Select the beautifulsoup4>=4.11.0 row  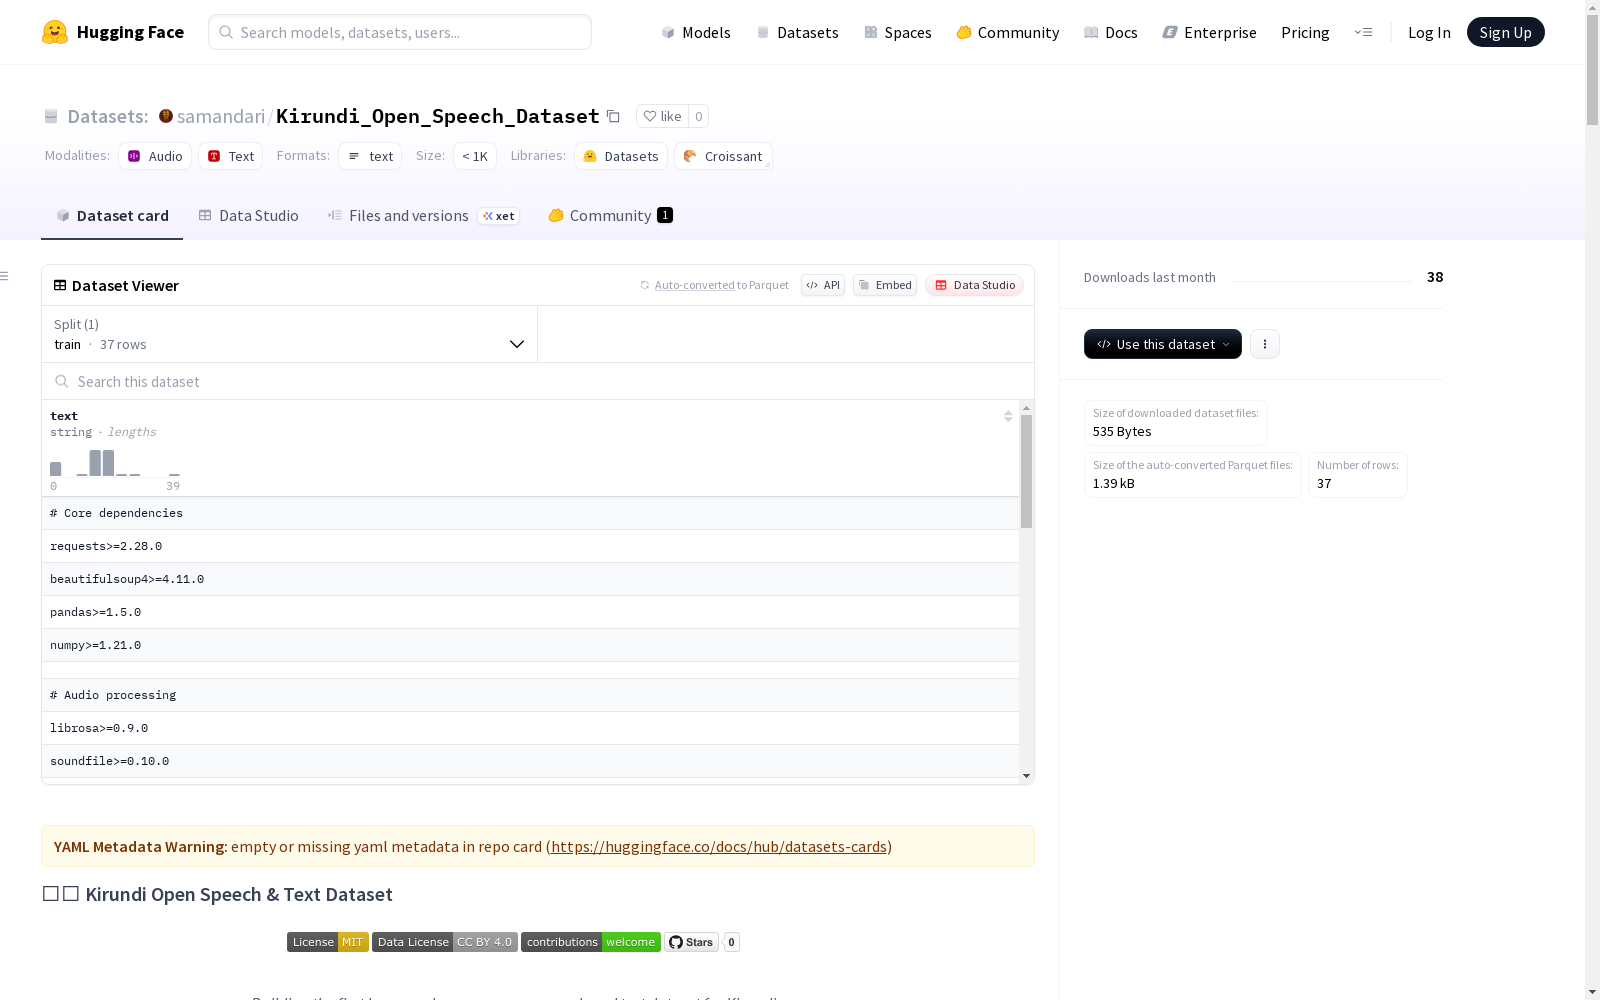[530, 579]
